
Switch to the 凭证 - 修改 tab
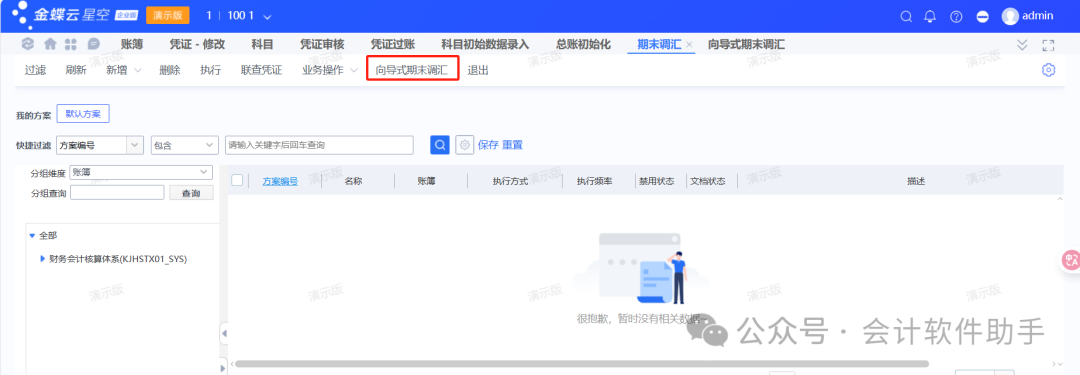[197, 45]
